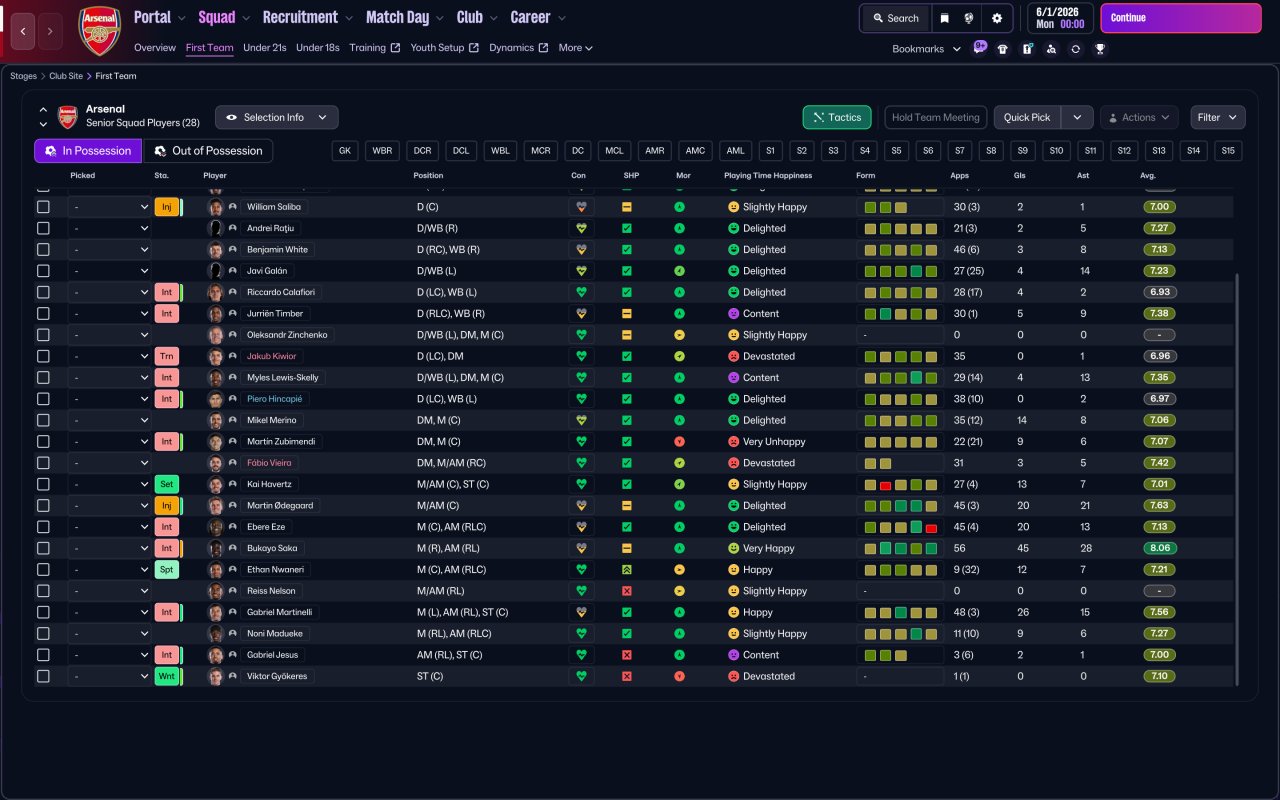This screenshot has height=800, width=1280.
Task: Go back with the left arrow
Action: [24, 31]
